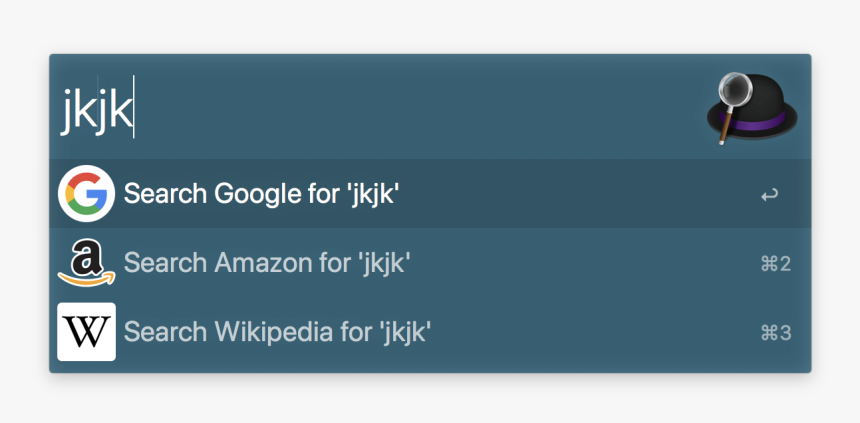Click the ⌘2 shortcut hint
This screenshot has width=860, height=423.
776,264
